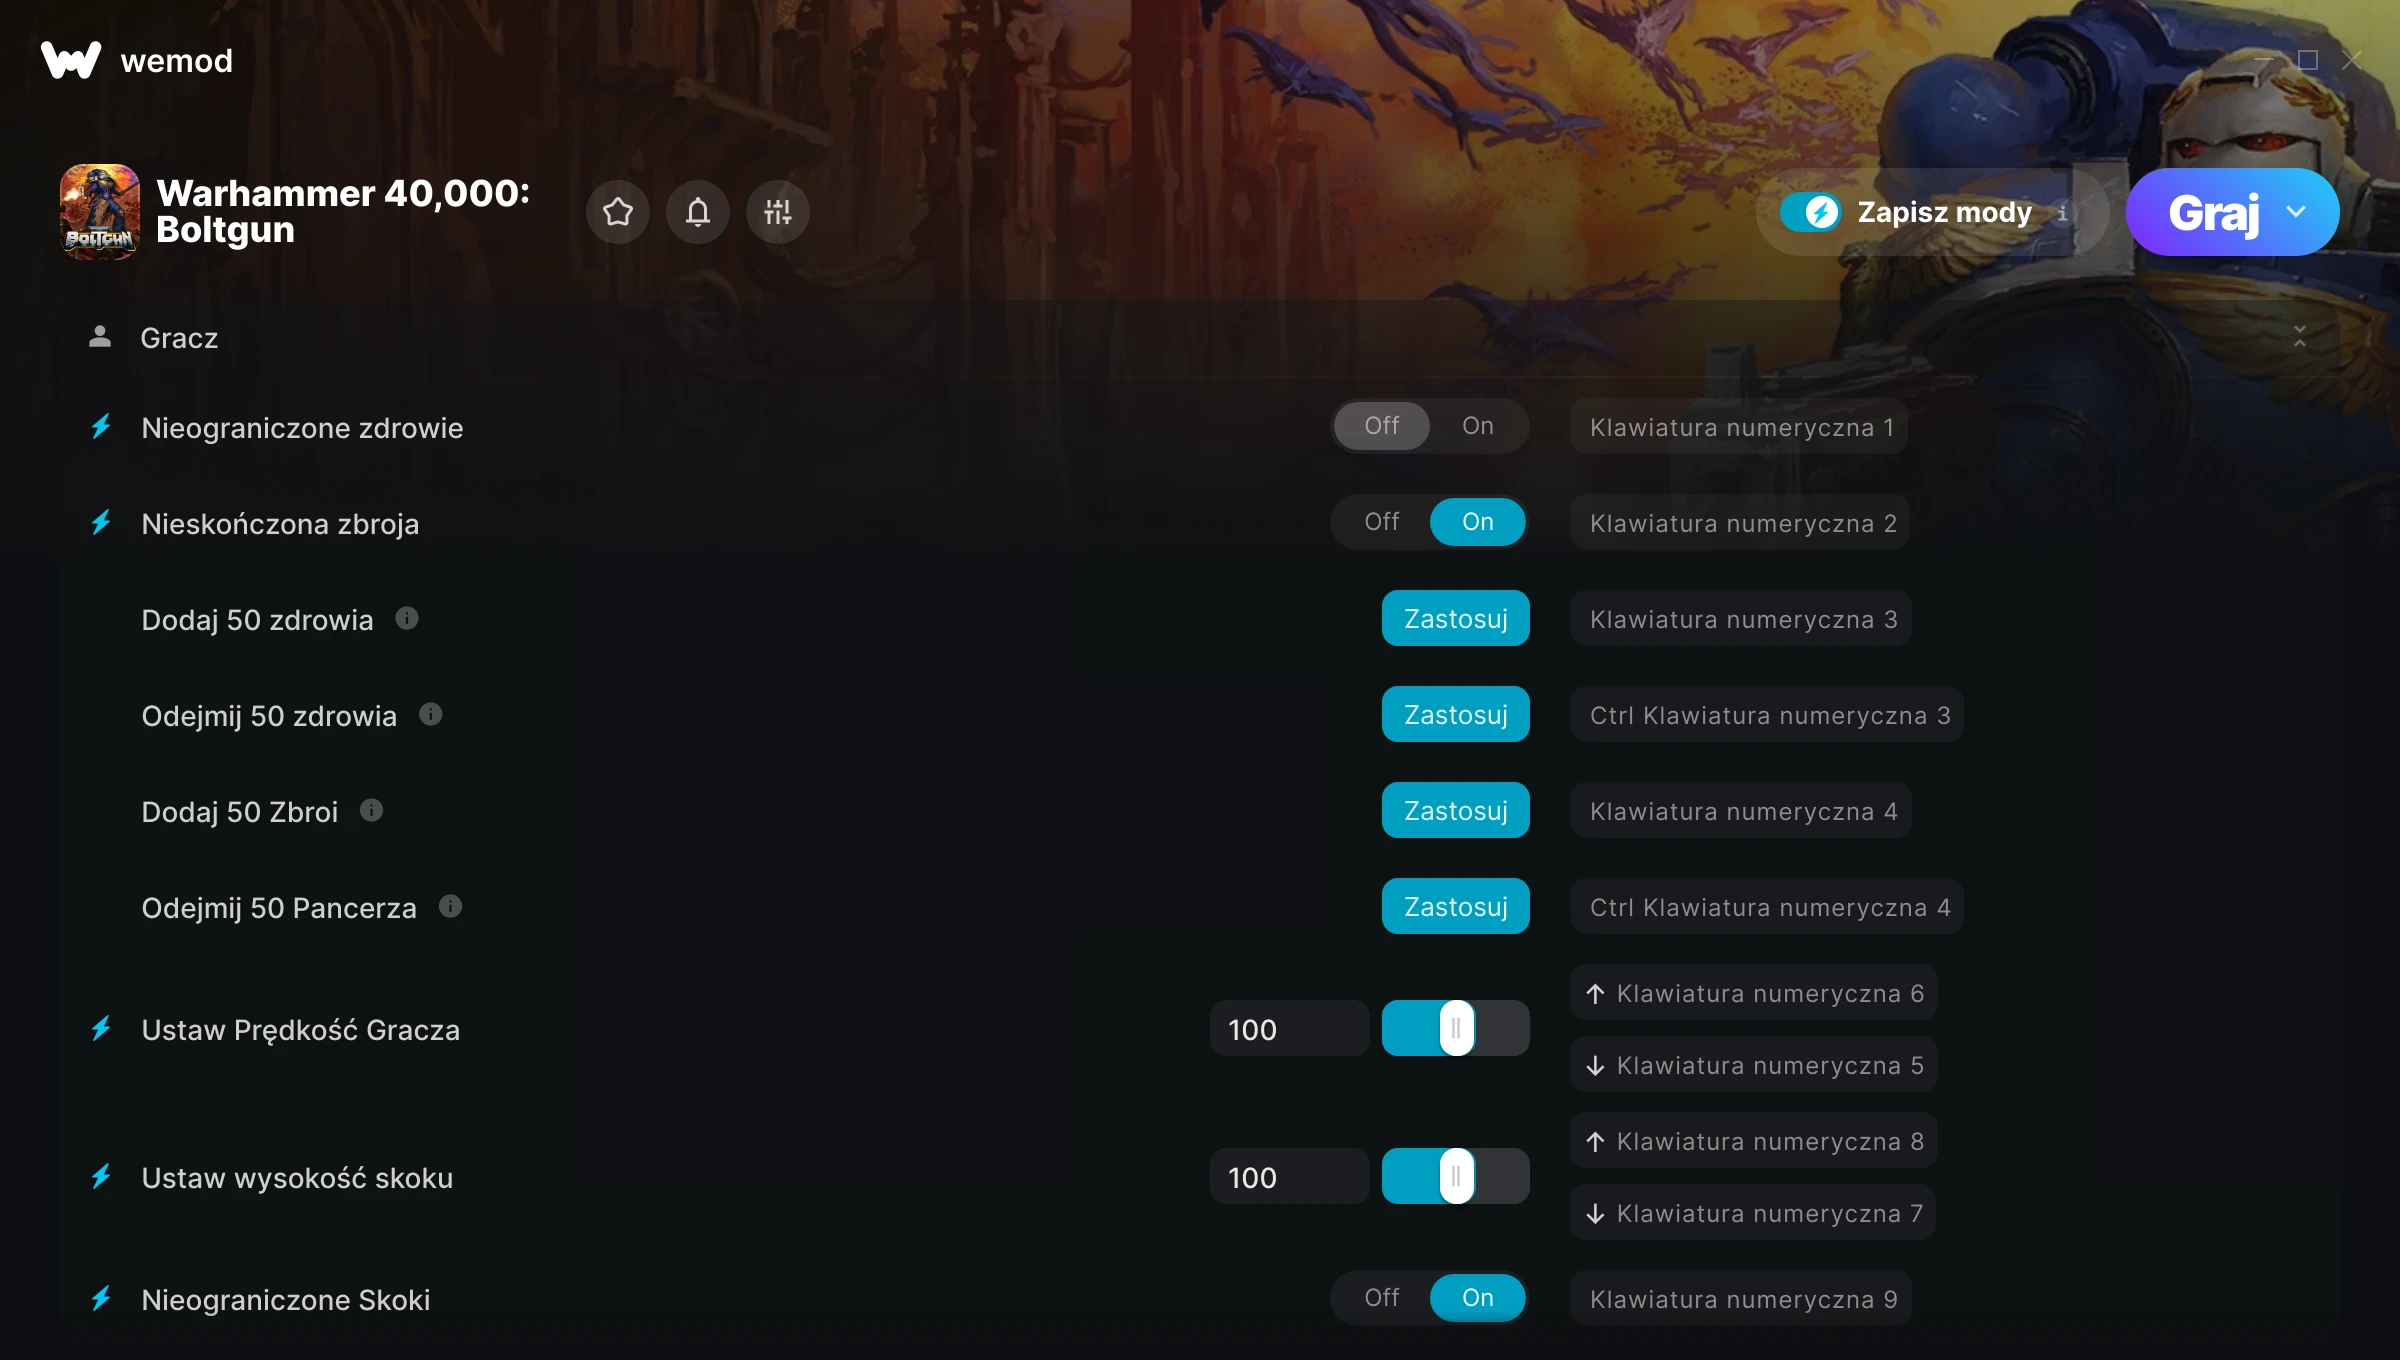Image resolution: width=2400 pixels, height=1360 pixels.
Task: Apply Dodaj 50 Zbroi with Zastosuj
Action: [1456, 810]
